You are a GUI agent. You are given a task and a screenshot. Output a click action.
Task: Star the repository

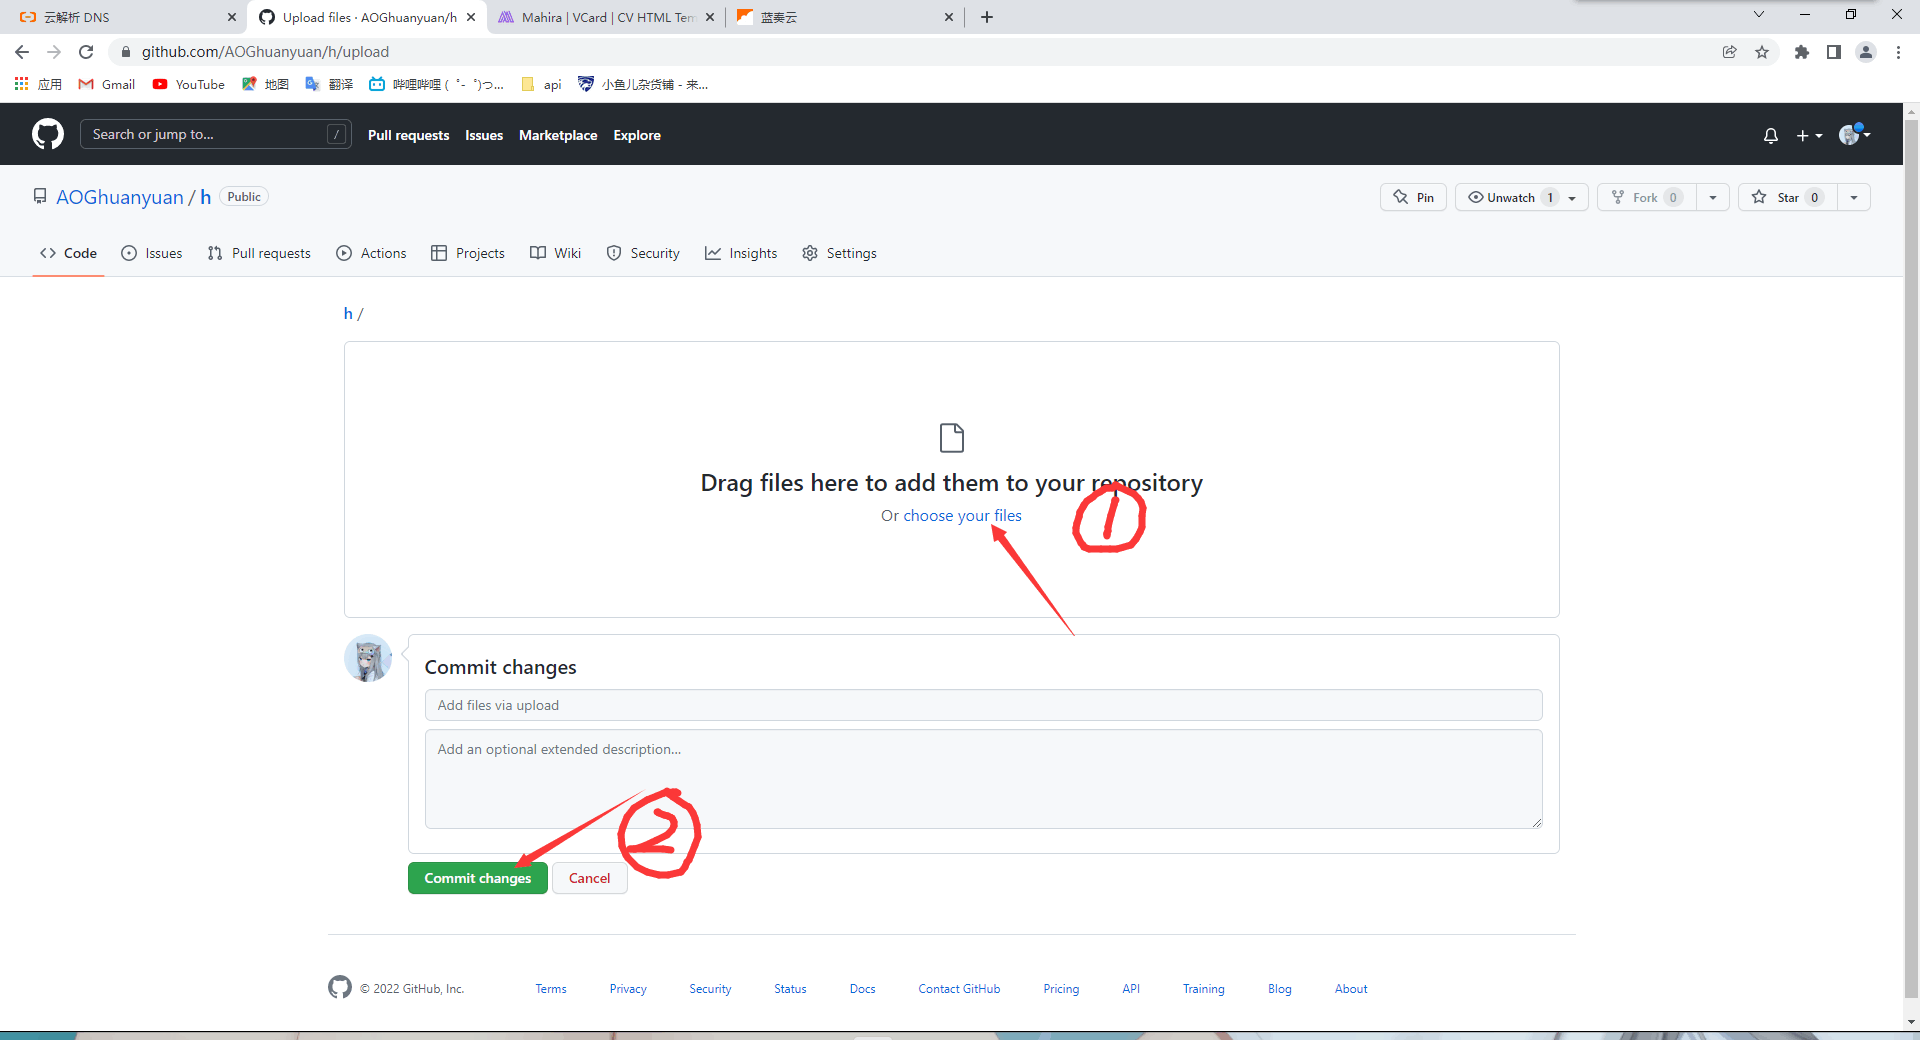[x=1787, y=197]
